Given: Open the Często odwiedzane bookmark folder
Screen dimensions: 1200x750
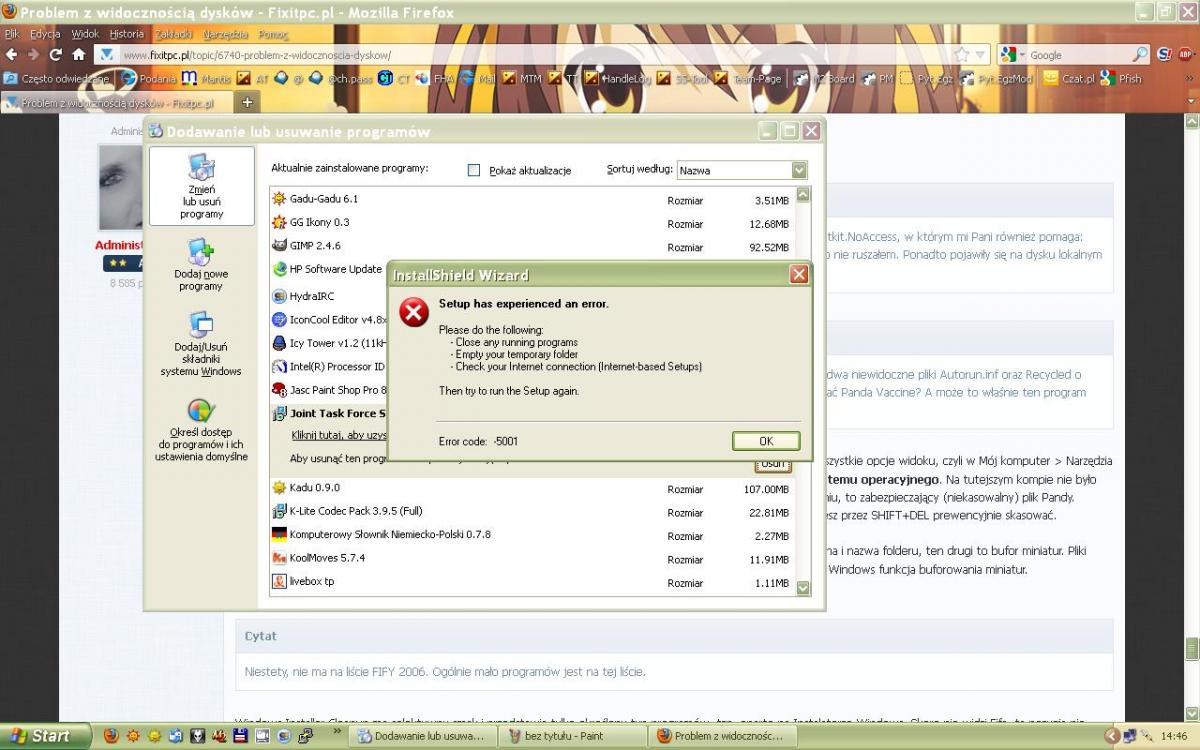Looking at the screenshot, I should click(x=57, y=78).
